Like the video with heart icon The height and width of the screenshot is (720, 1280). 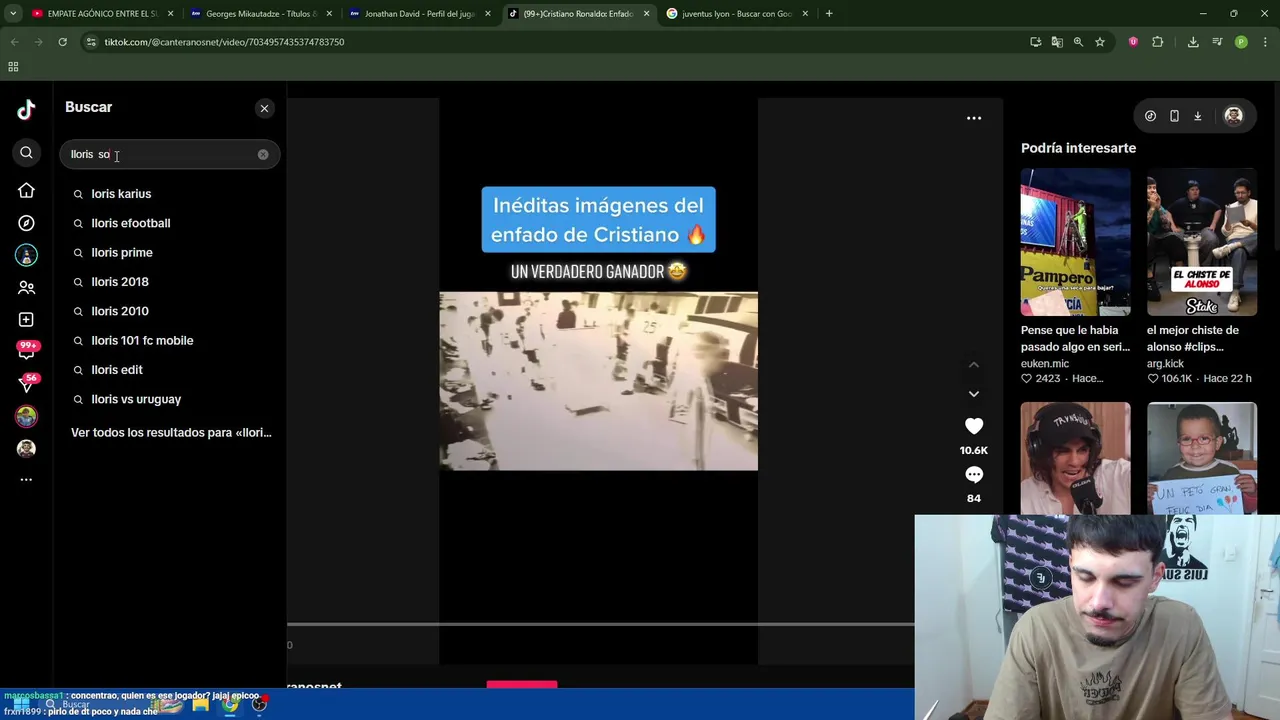(974, 426)
